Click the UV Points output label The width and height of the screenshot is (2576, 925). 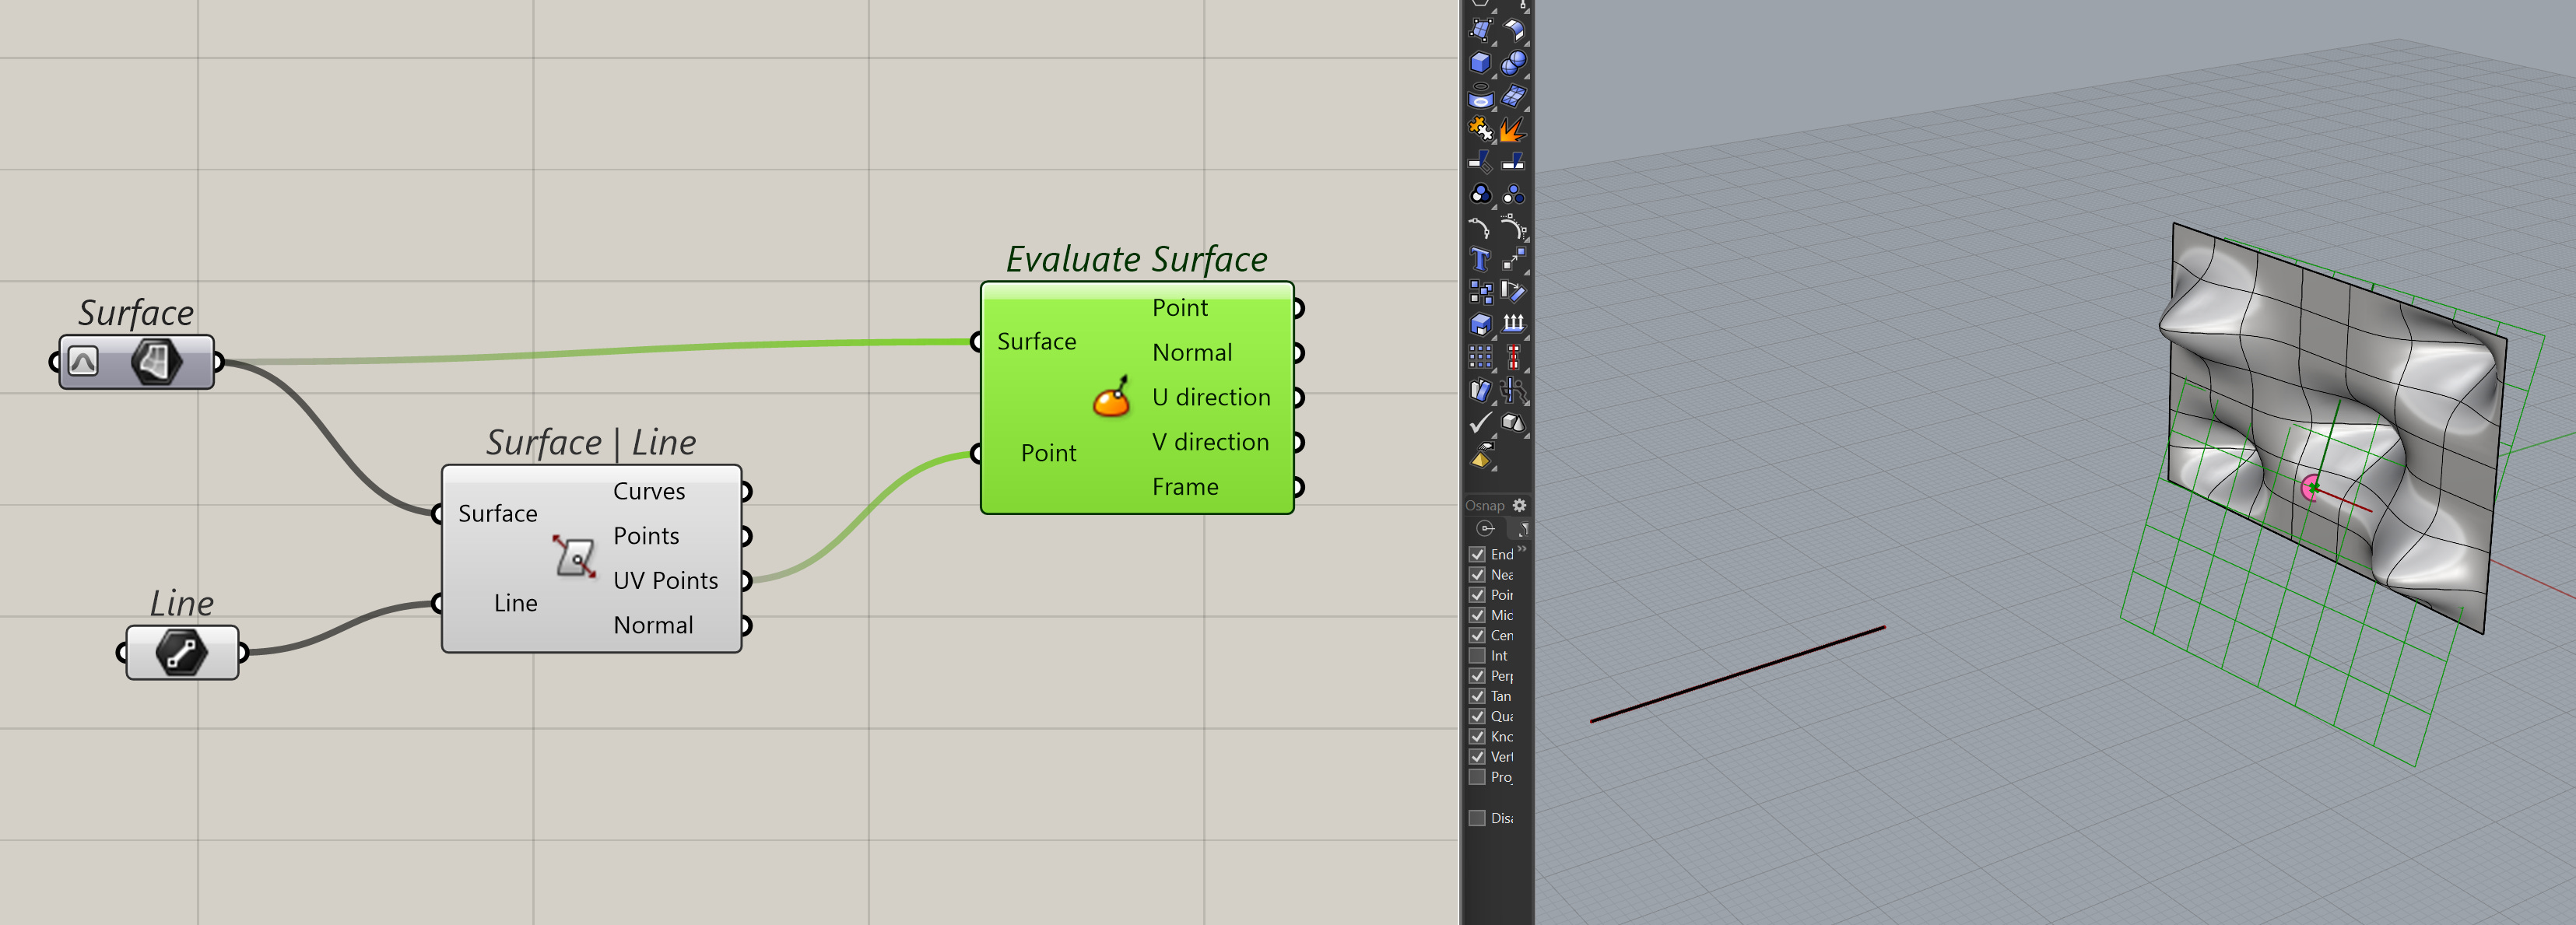(x=665, y=580)
